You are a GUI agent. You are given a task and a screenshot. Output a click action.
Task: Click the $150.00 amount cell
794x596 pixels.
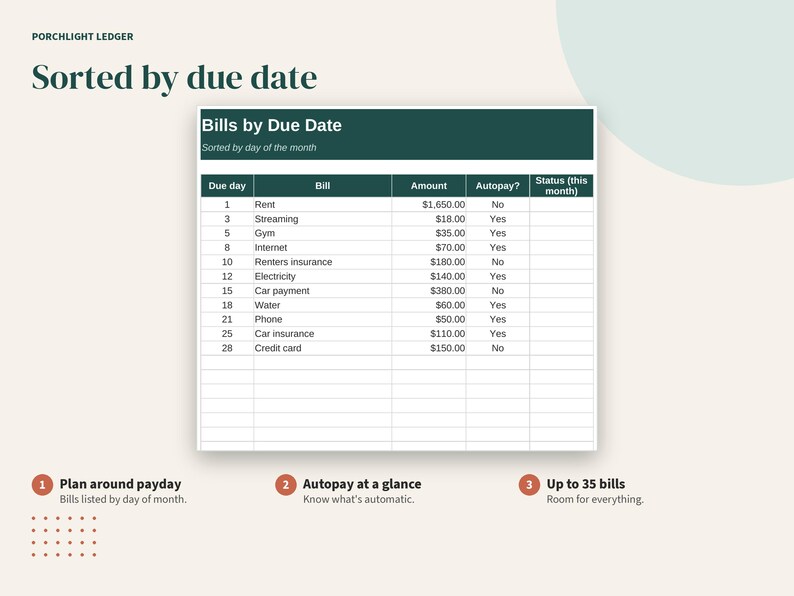click(429, 348)
